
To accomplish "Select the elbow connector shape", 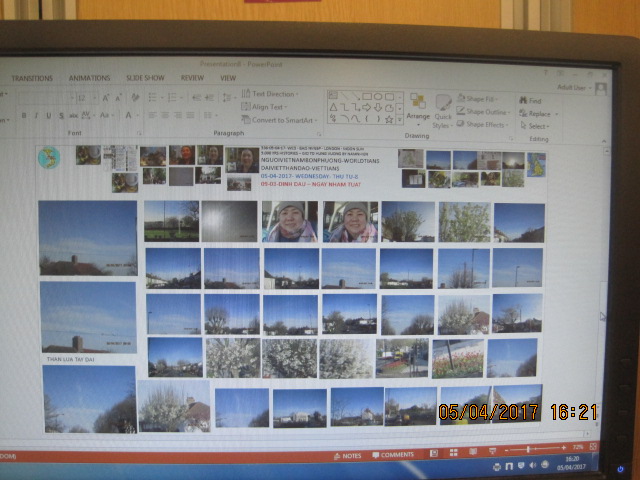I will pyautogui.click(x=345, y=107).
